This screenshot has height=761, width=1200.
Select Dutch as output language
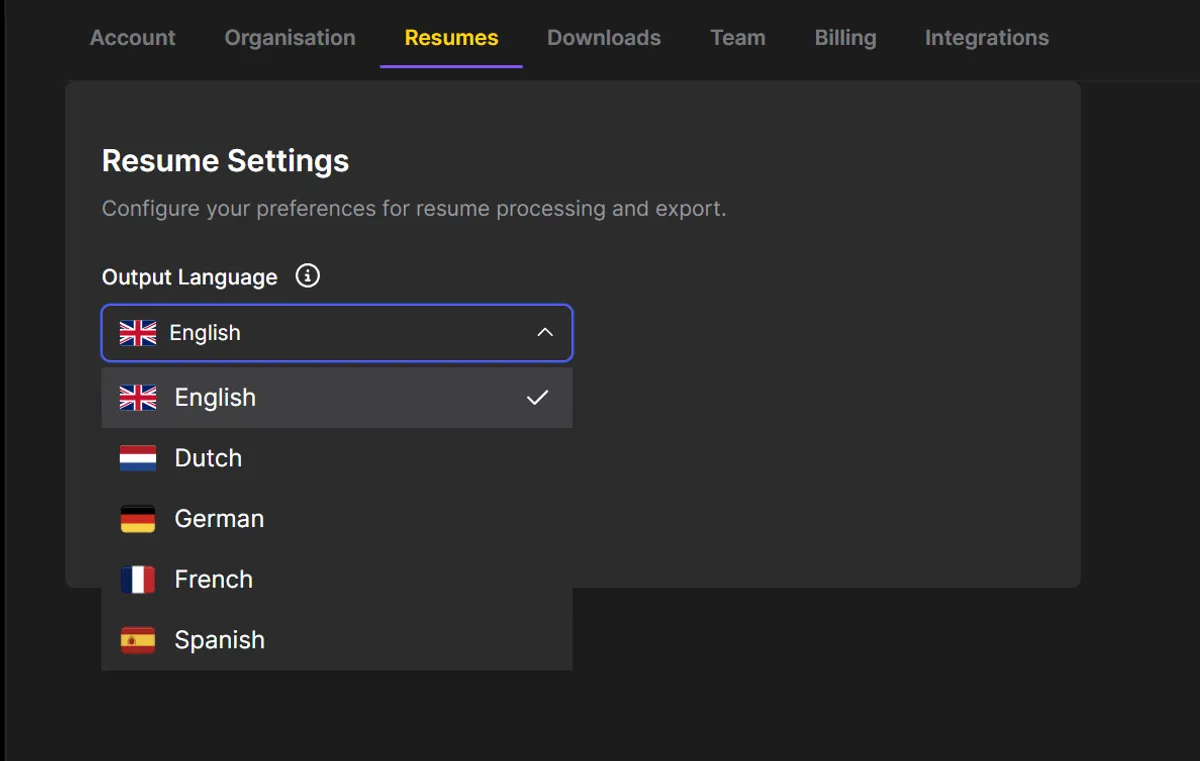click(208, 458)
